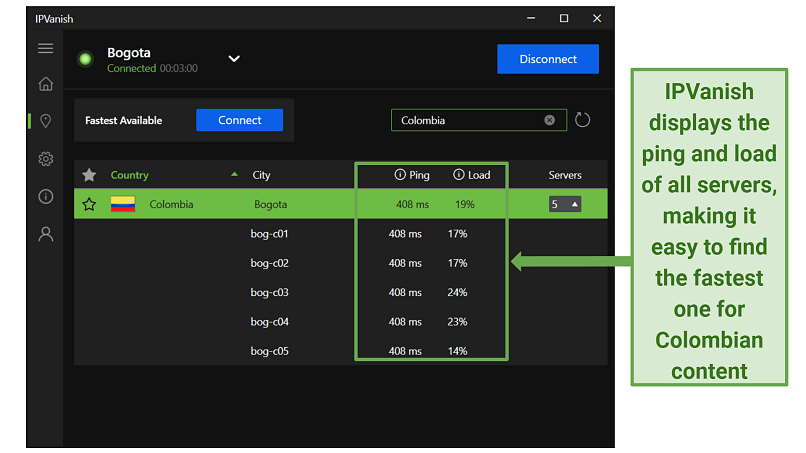This screenshot has width=806, height=453.
Task: Go to the Home sidebar icon
Action: click(x=46, y=84)
